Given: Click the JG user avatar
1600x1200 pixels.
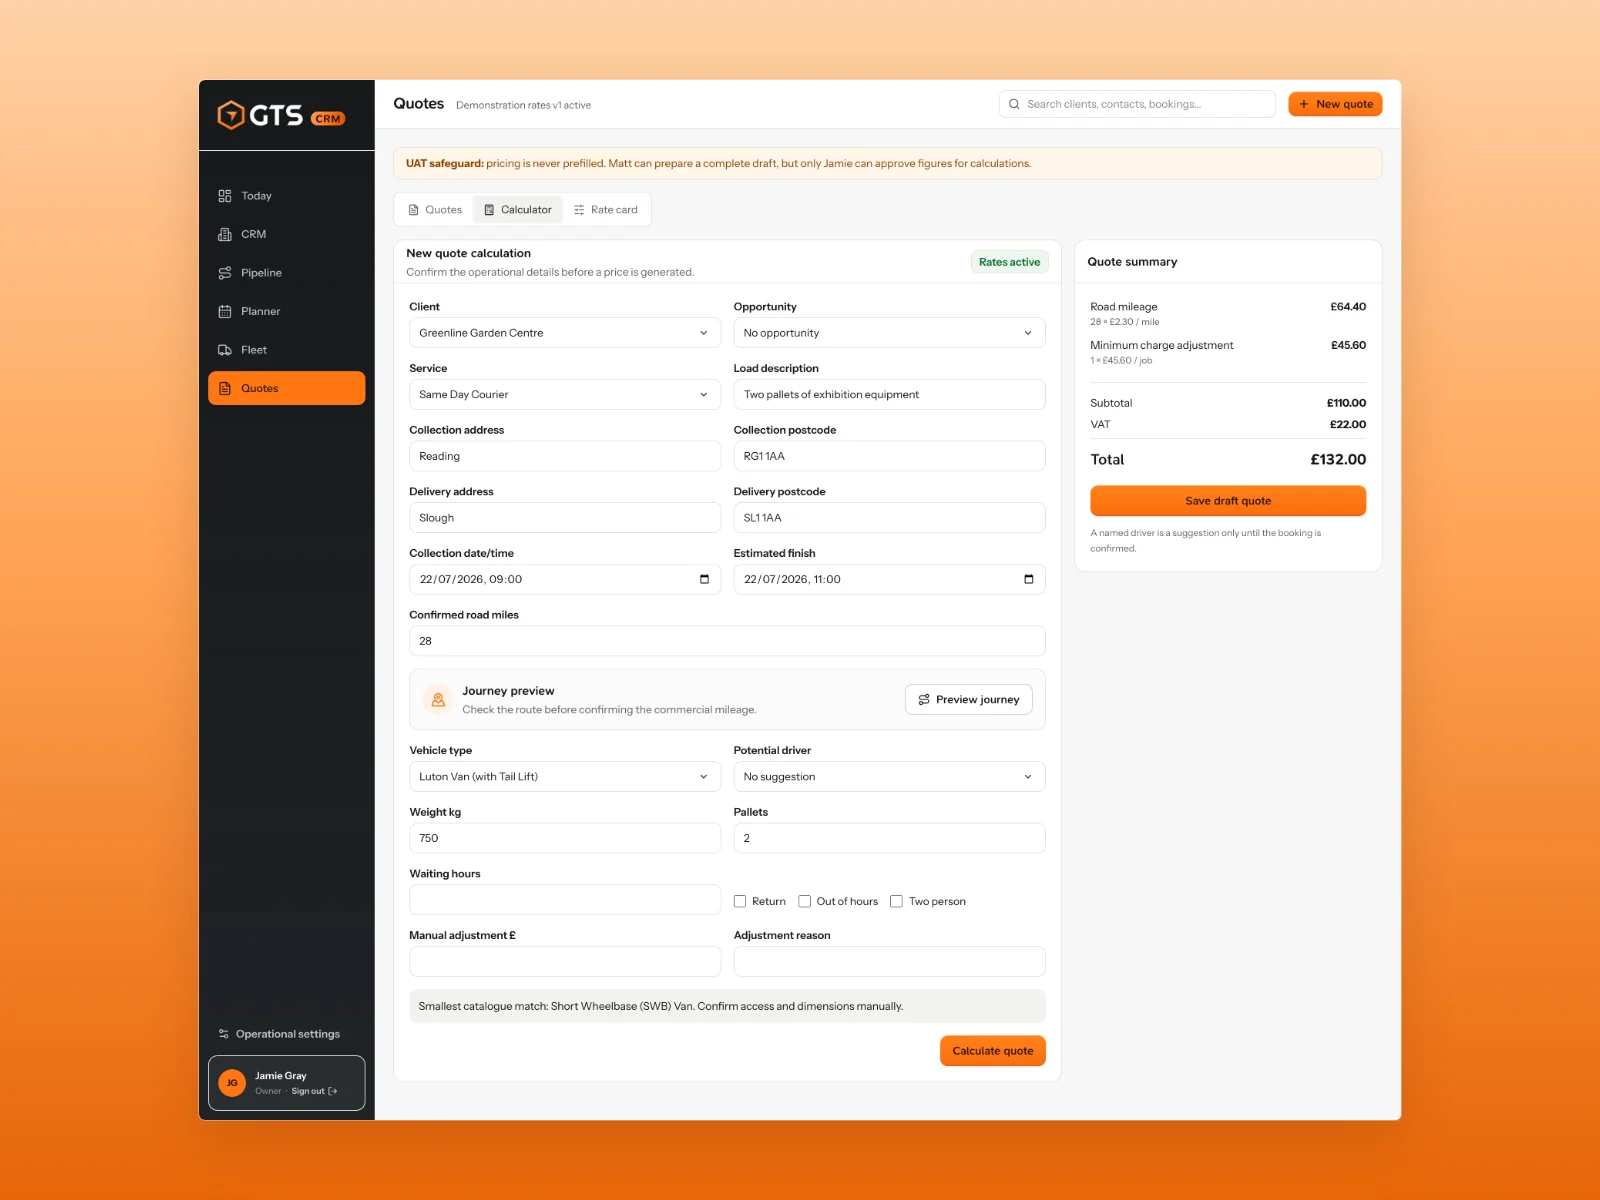Looking at the screenshot, I should (x=232, y=1083).
